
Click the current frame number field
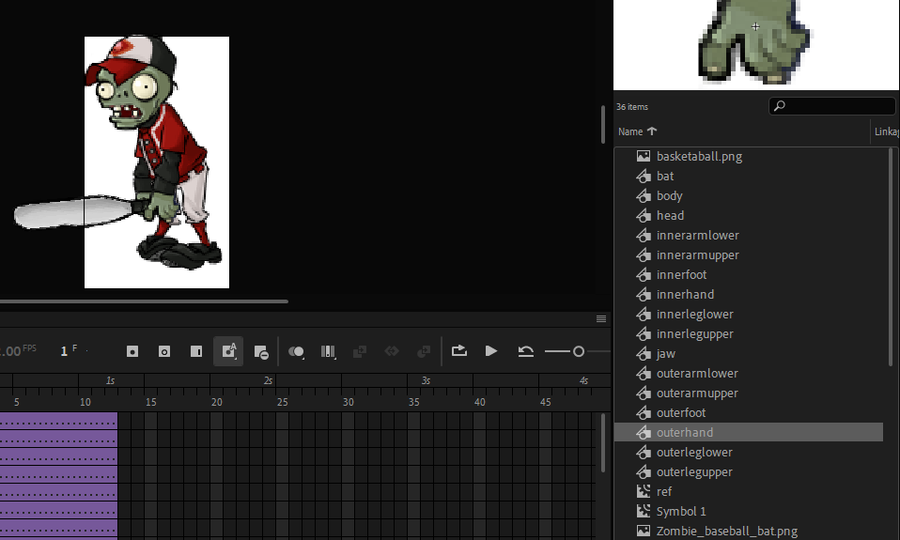click(64, 351)
